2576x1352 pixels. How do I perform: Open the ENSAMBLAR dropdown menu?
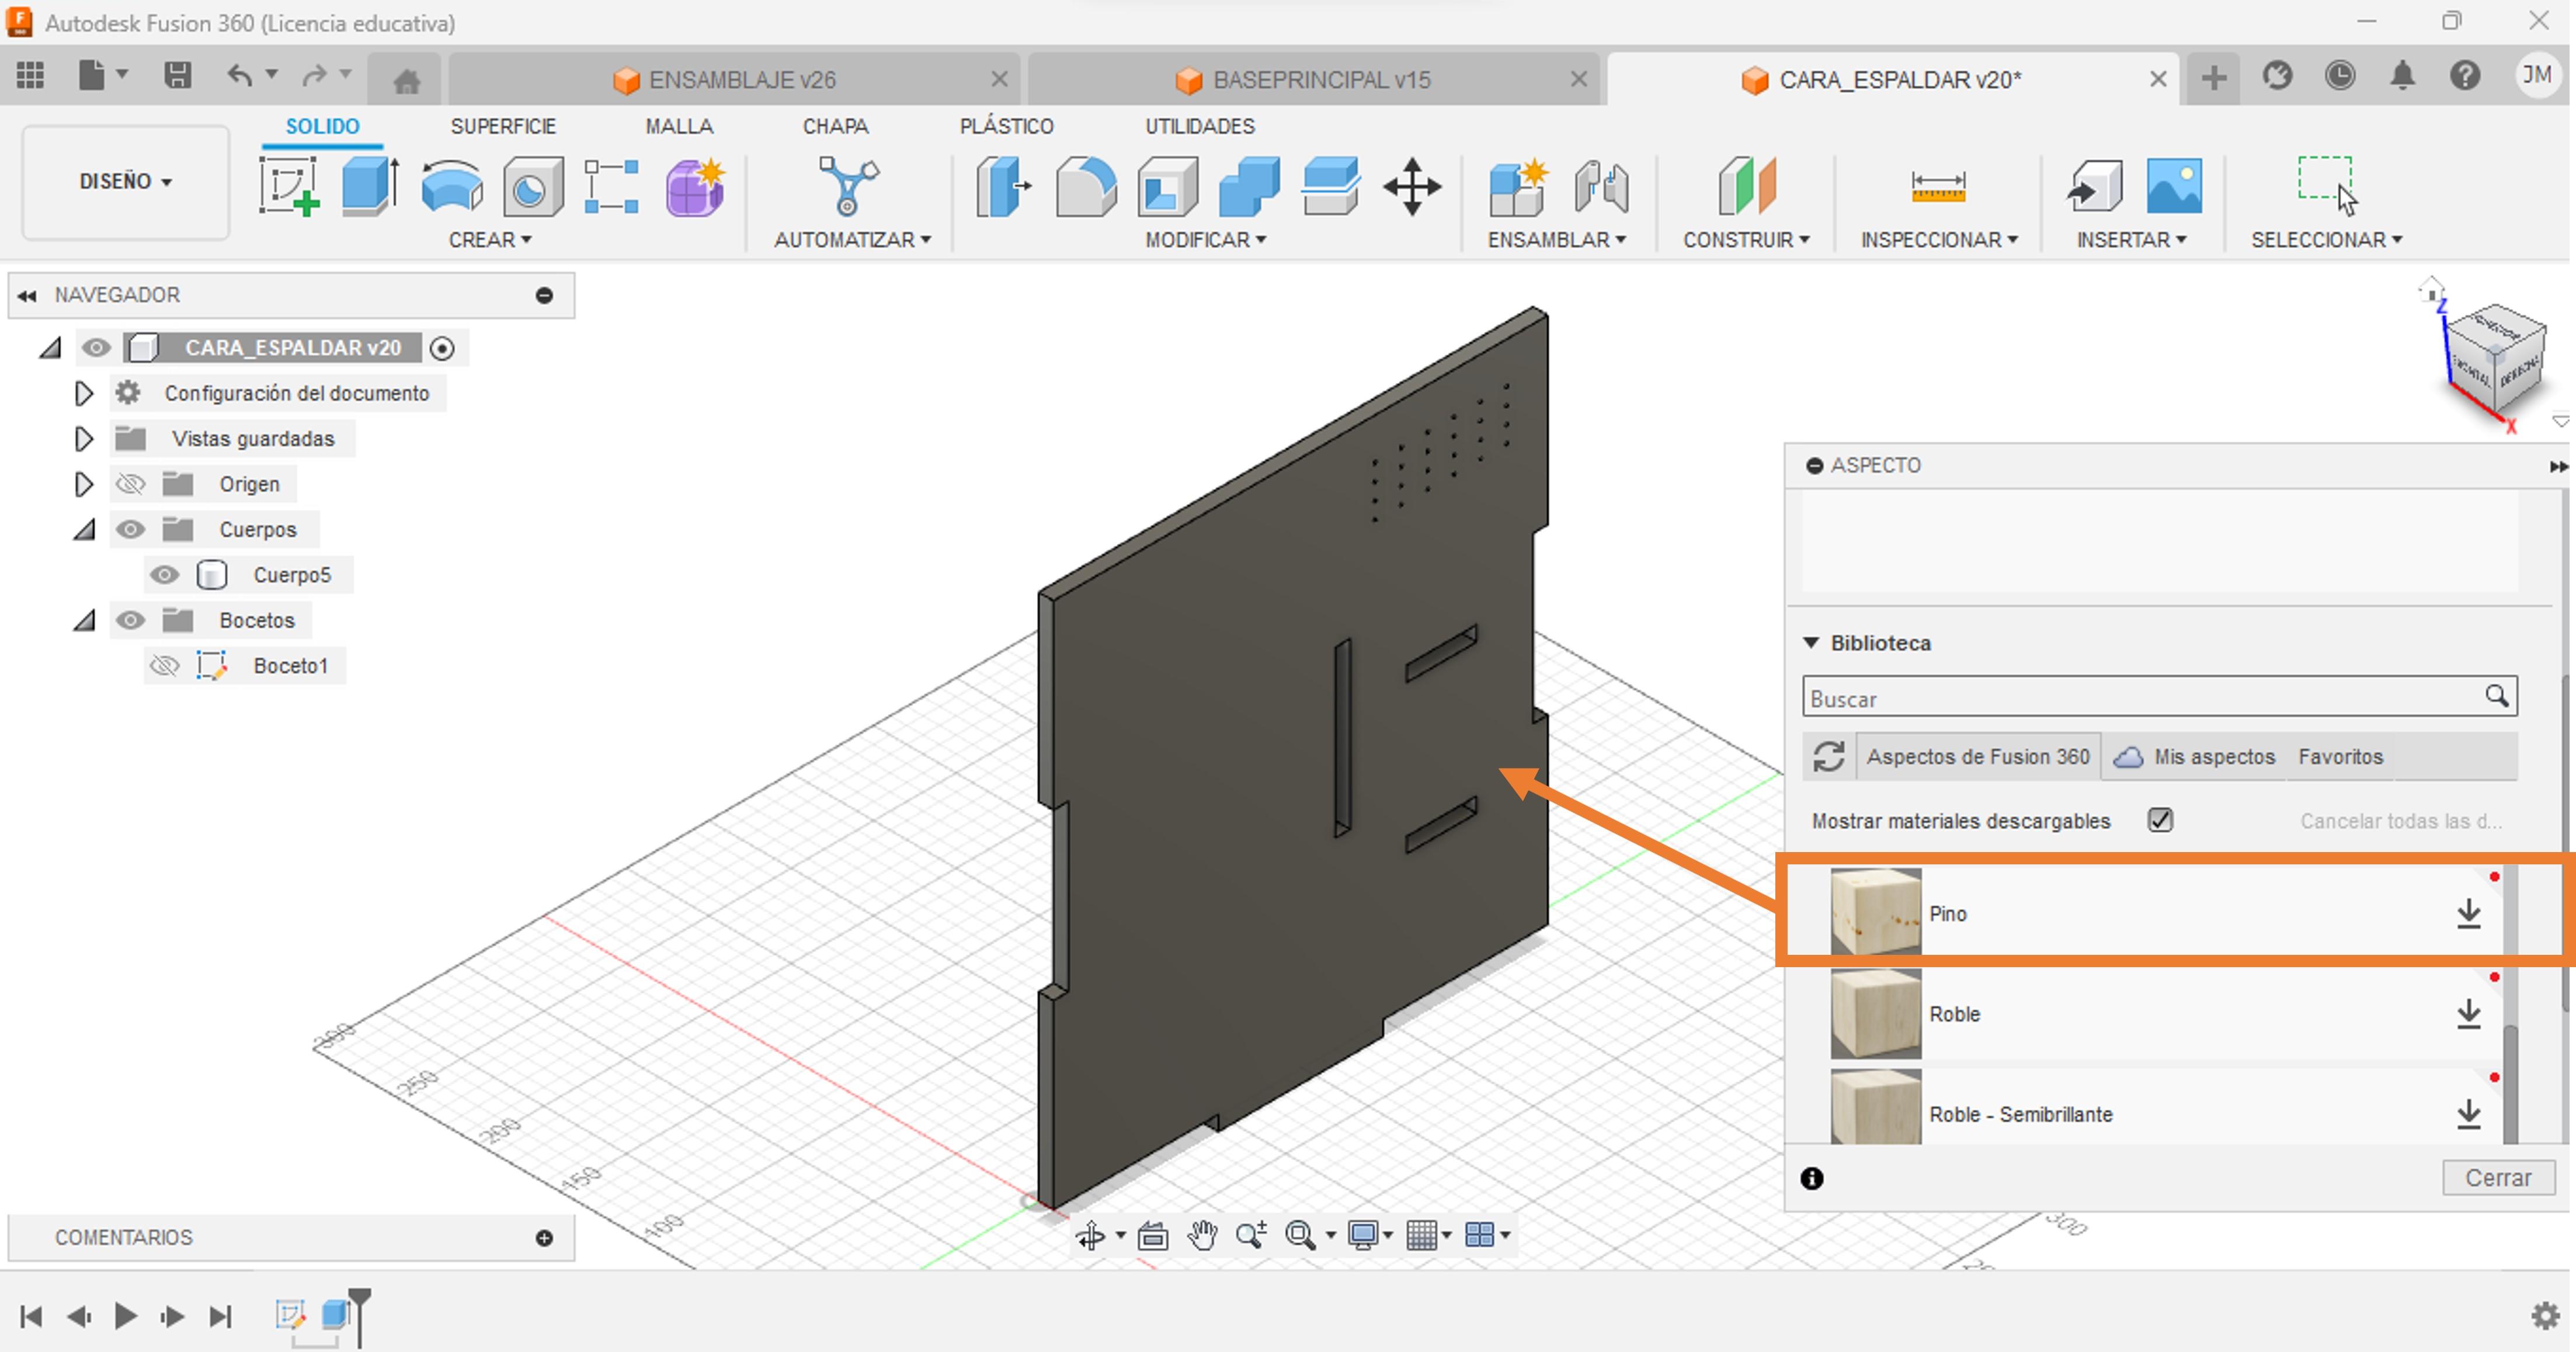tap(1557, 240)
